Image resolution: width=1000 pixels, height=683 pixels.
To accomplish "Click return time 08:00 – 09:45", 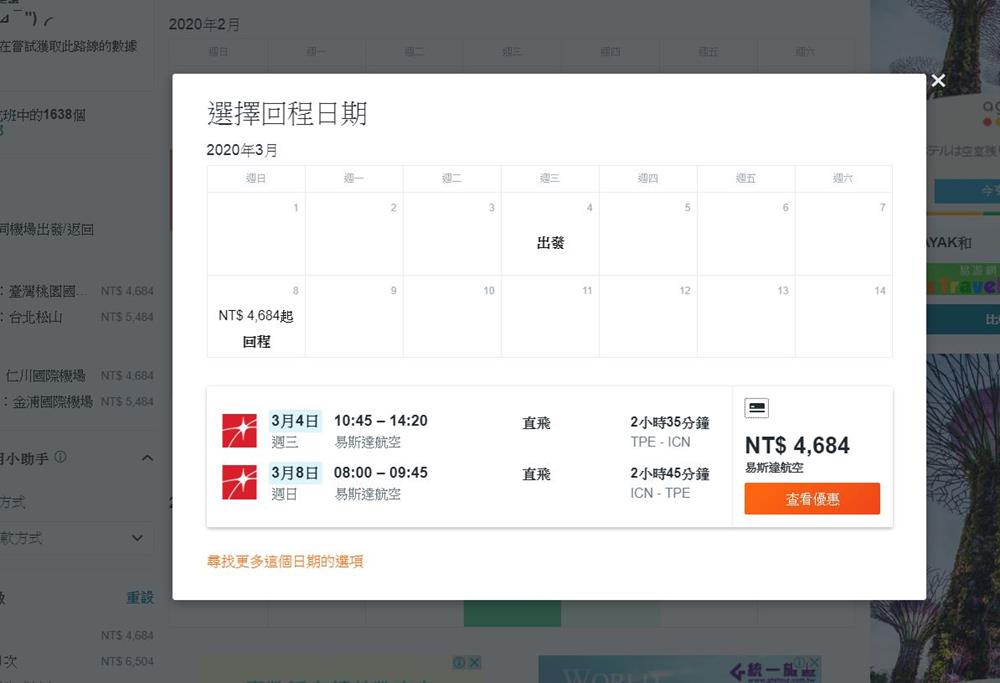I will click(x=381, y=473).
